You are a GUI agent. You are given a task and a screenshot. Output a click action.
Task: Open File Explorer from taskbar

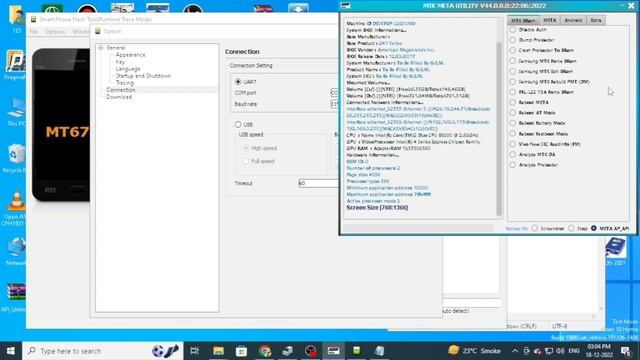pos(218,351)
